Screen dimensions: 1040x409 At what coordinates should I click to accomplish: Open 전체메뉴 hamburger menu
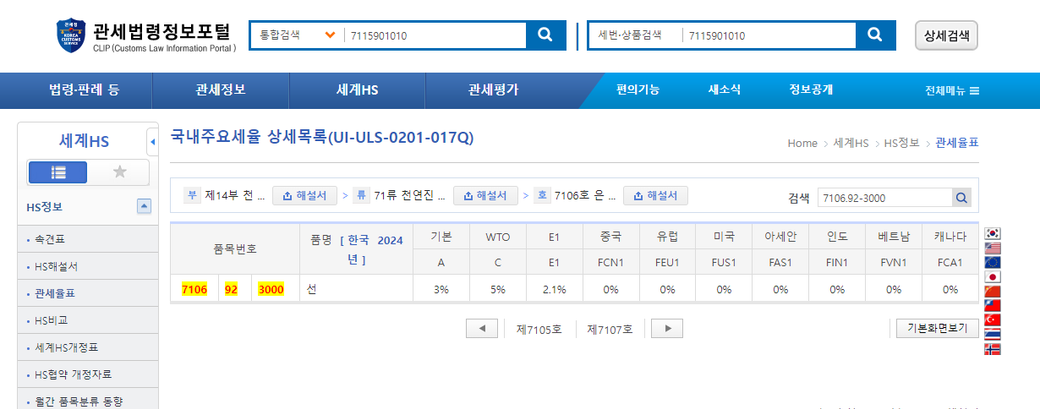(952, 91)
